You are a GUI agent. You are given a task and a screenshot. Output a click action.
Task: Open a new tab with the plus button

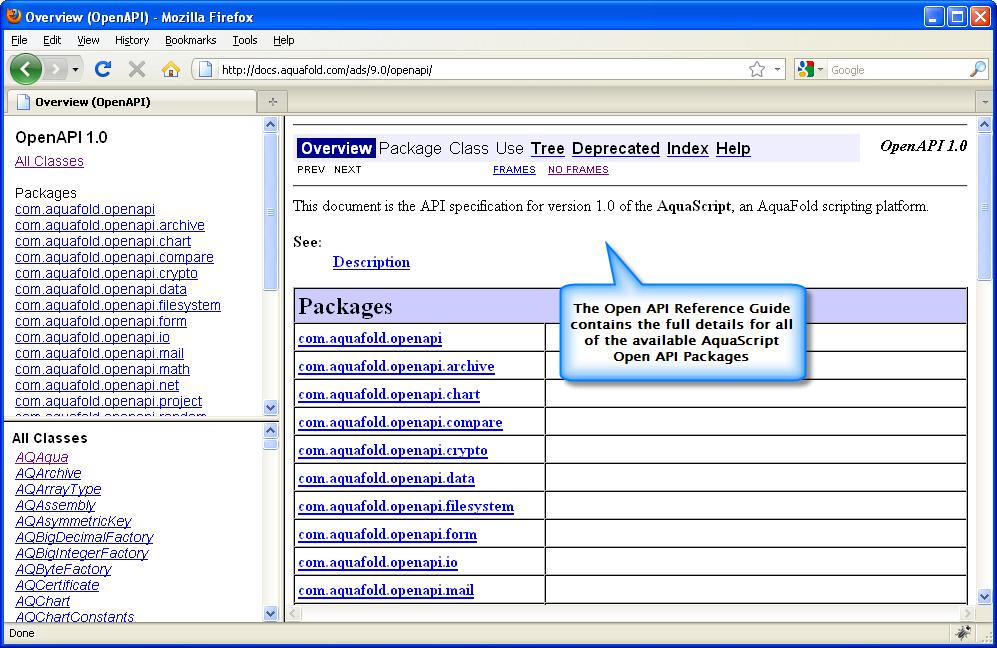point(273,102)
